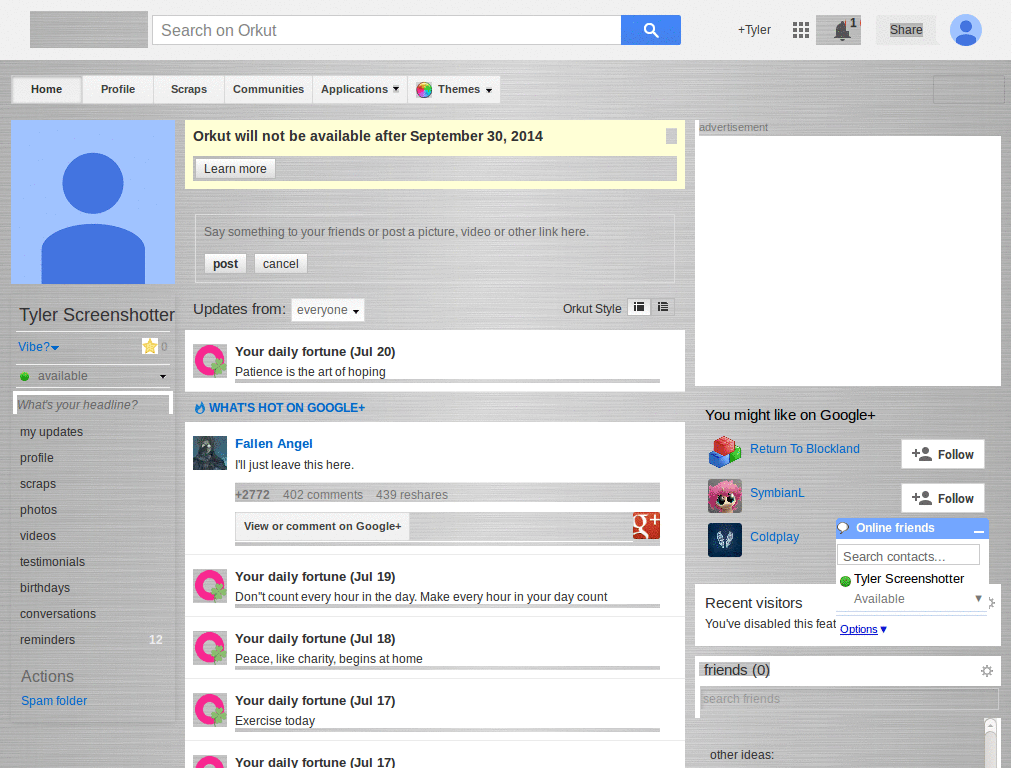
Task: Click the Themes color wheel icon
Action: (x=423, y=89)
